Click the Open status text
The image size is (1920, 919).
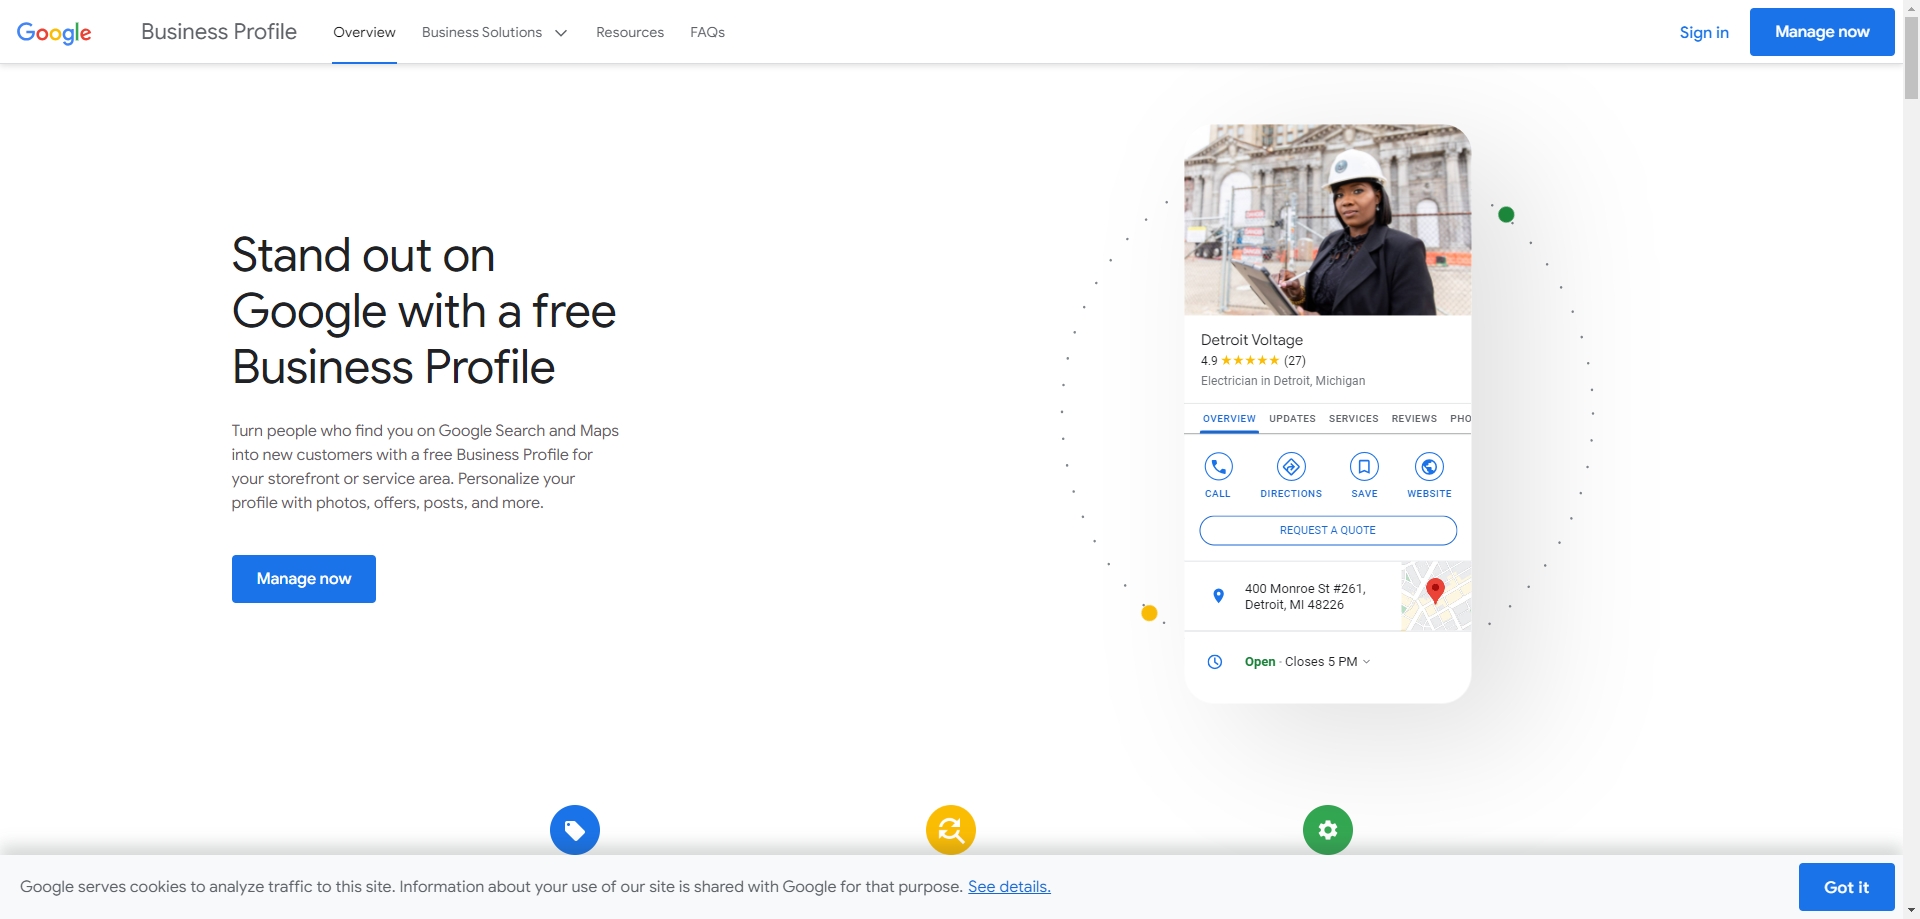[1259, 662]
